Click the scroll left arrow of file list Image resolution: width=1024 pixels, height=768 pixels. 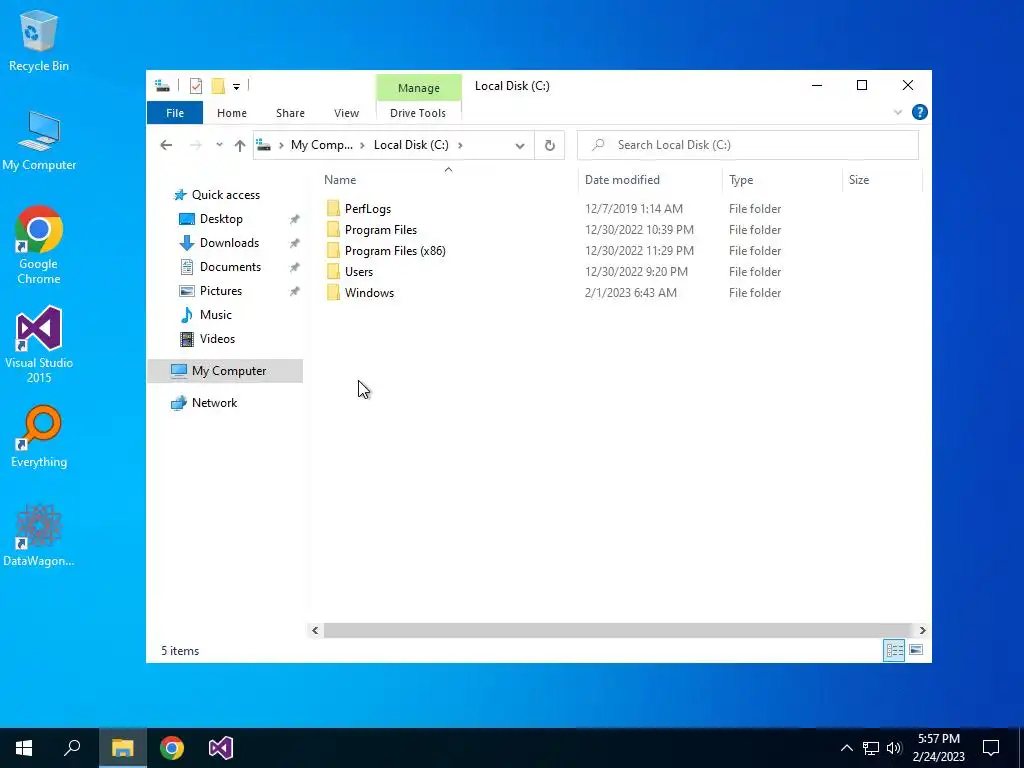[315, 630]
